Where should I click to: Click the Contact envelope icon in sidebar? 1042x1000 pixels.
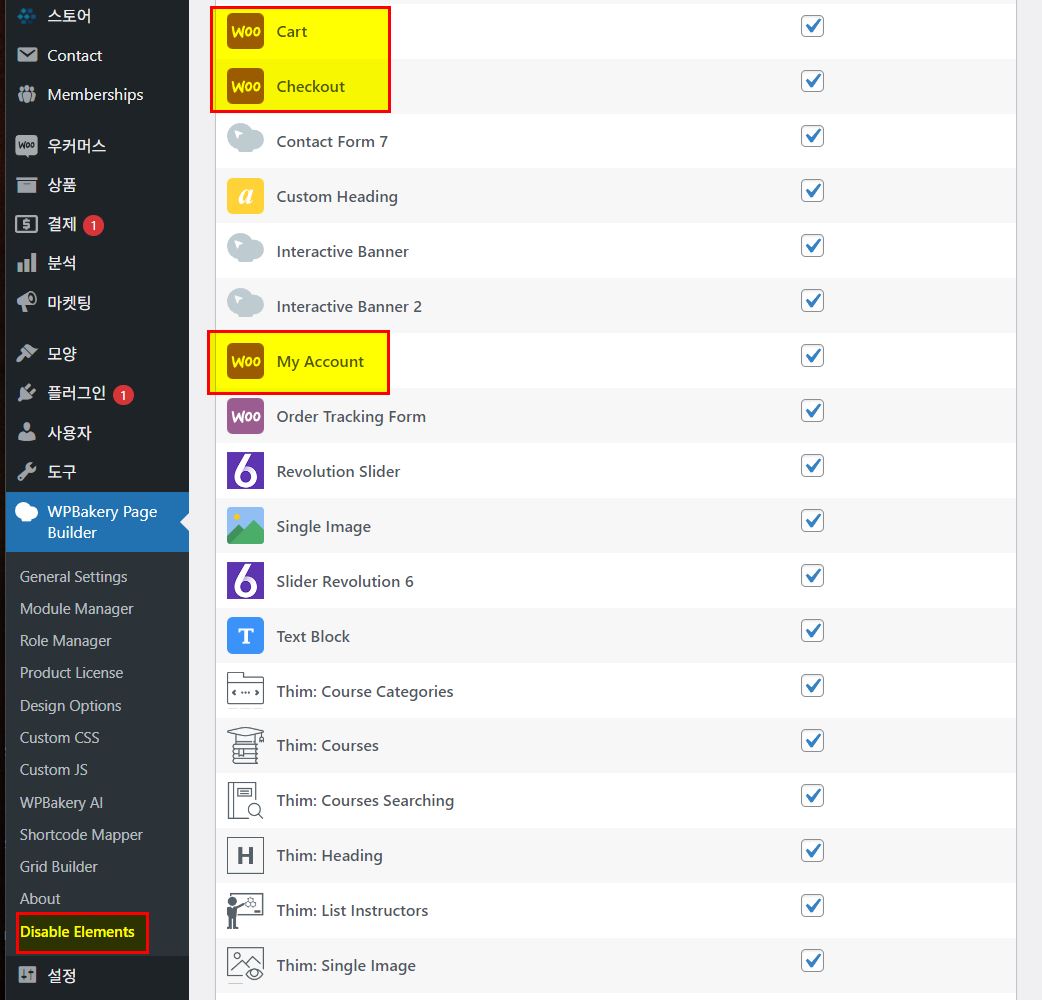pyautogui.click(x=27, y=54)
